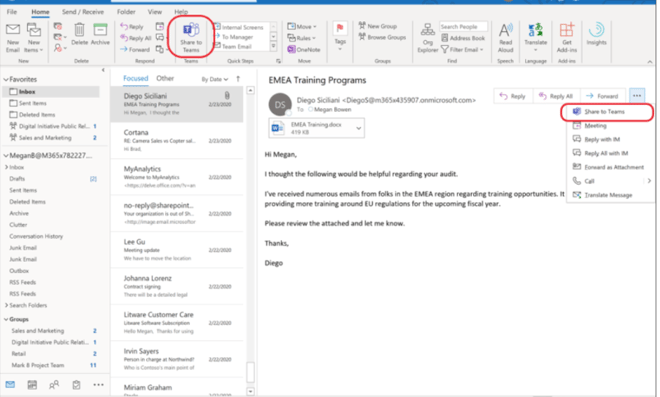Click Reply in reading pane
660x397 pixels.
[x=513, y=96]
